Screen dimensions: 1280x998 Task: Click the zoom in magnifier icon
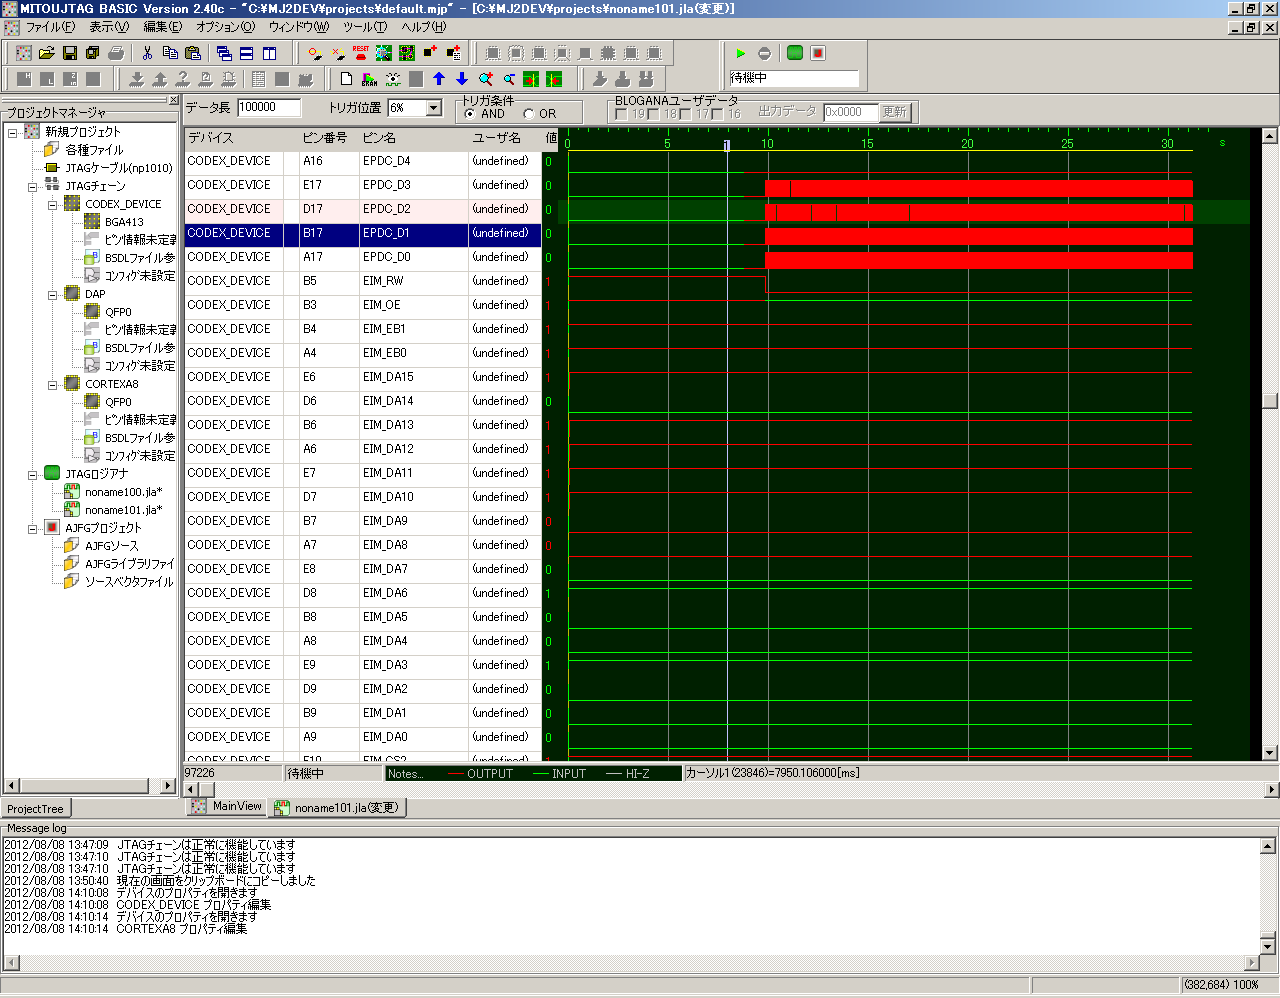[x=486, y=79]
